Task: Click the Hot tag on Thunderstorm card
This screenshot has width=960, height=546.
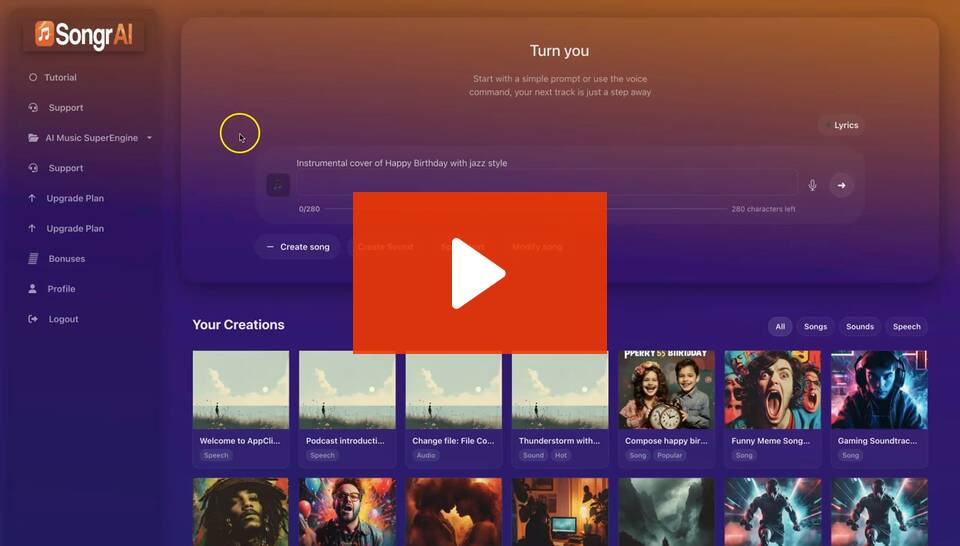Action: coord(561,455)
